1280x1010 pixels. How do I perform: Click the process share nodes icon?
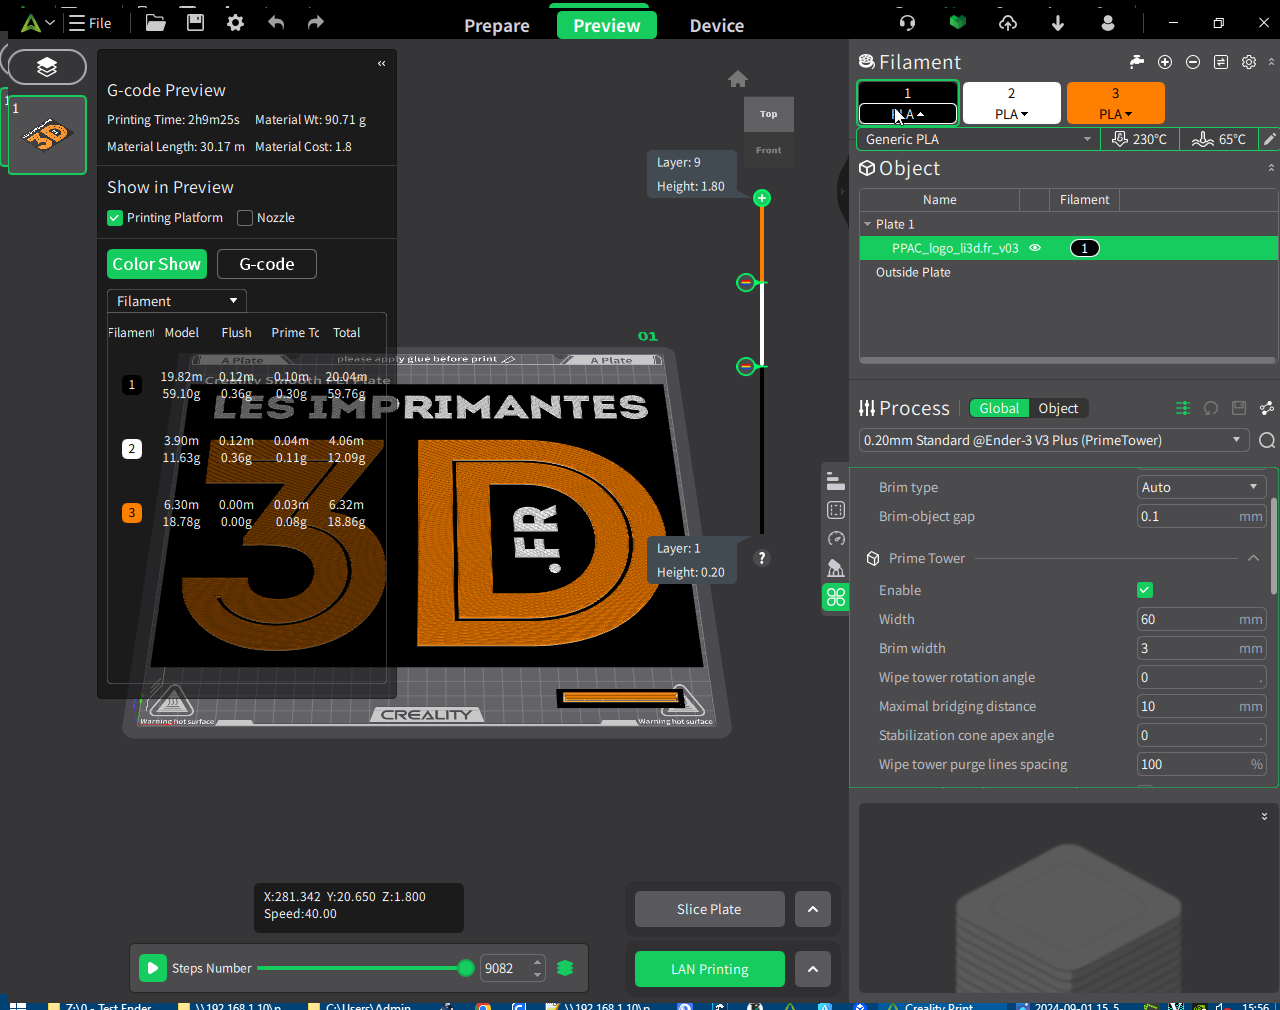click(1267, 408)
